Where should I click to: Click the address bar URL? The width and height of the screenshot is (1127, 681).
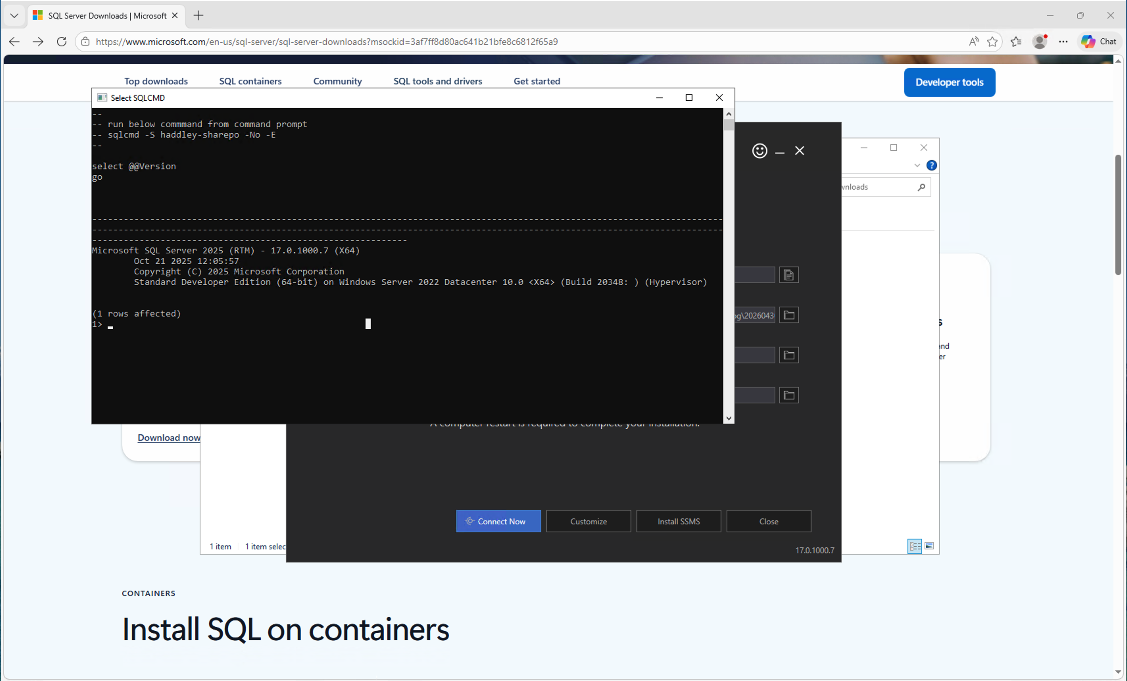[326, 42]
